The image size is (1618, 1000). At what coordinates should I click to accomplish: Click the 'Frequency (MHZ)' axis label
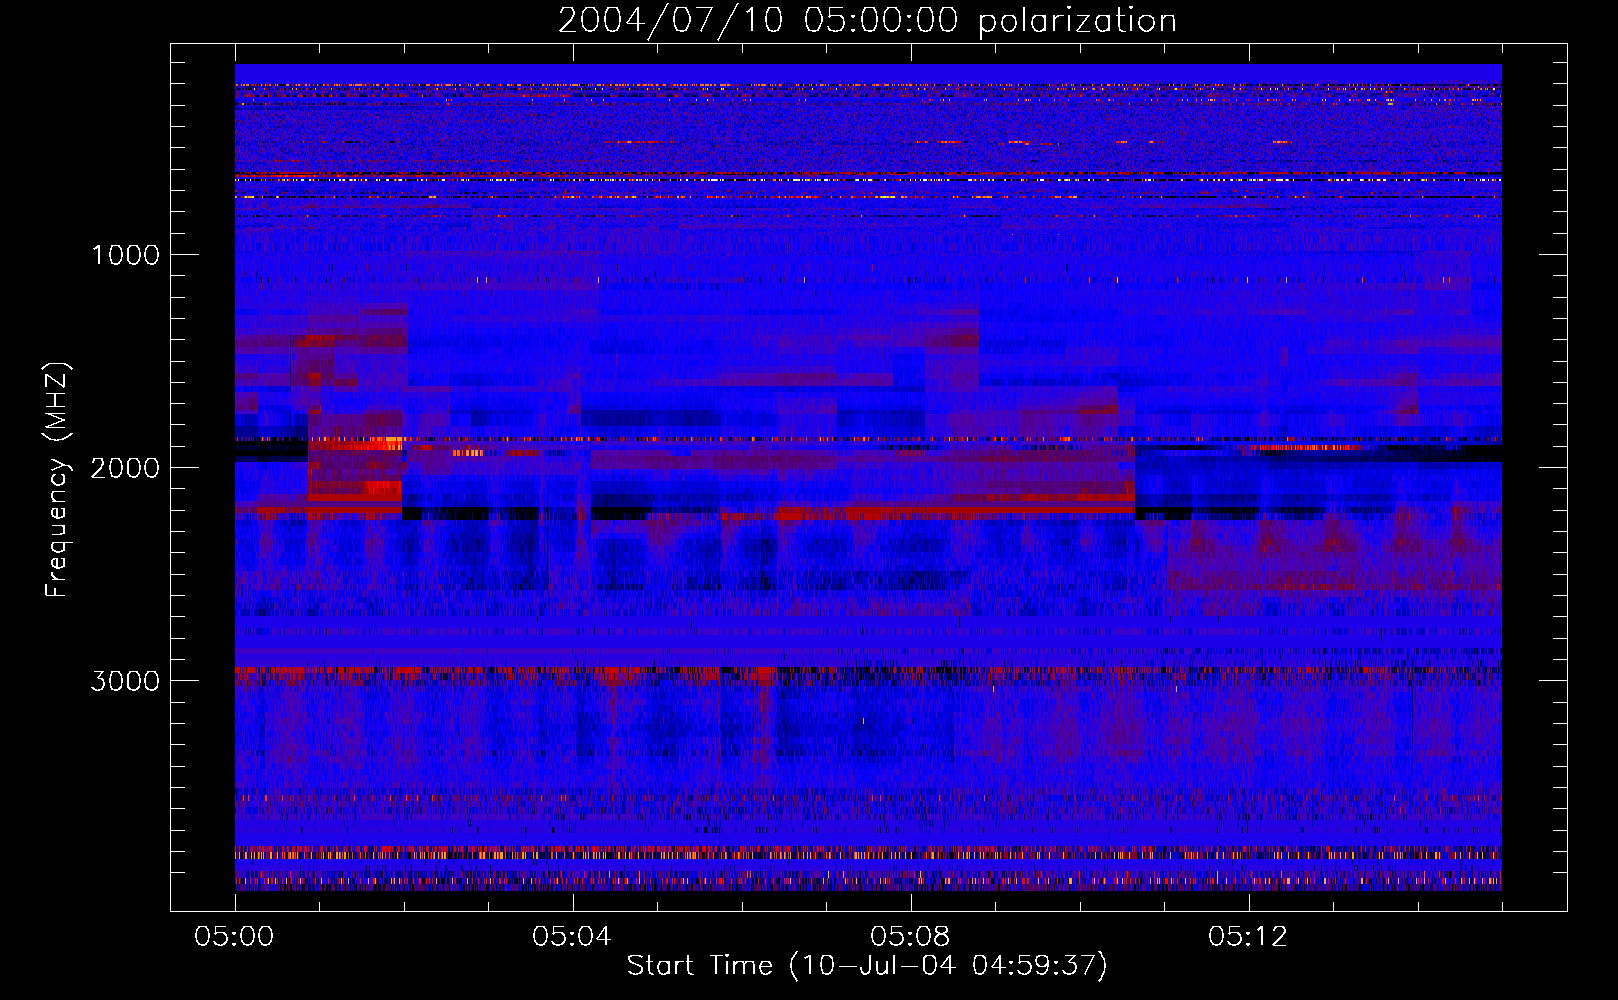(x=57, y=479)
